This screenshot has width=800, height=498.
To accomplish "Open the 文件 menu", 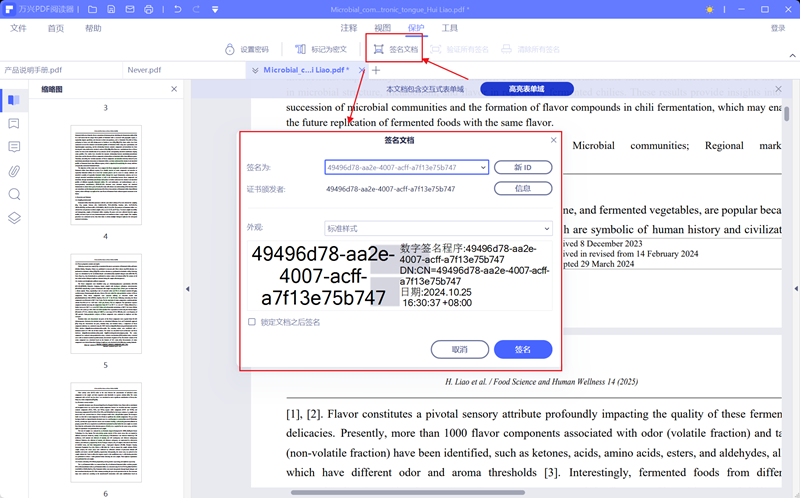I will click(18, 28).
